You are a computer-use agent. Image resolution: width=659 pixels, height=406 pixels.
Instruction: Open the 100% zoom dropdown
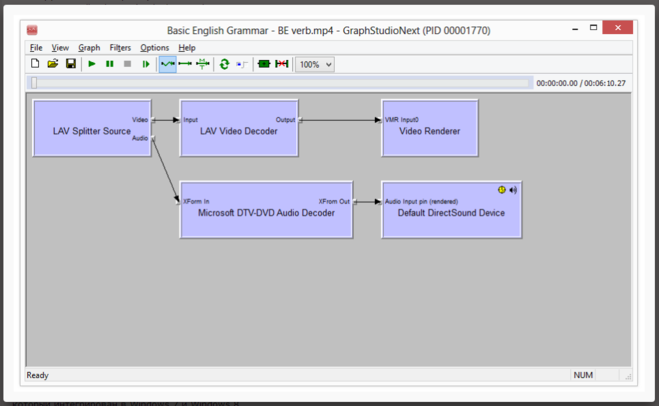coord(315,64)
